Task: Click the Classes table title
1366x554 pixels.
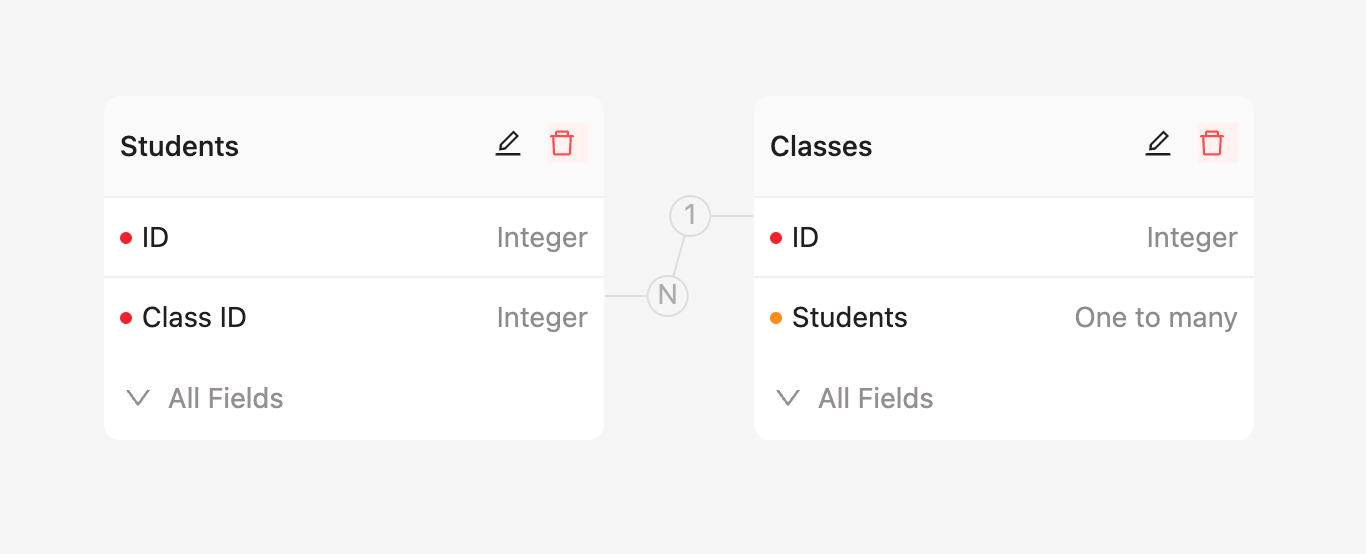Action: (821, 146)
